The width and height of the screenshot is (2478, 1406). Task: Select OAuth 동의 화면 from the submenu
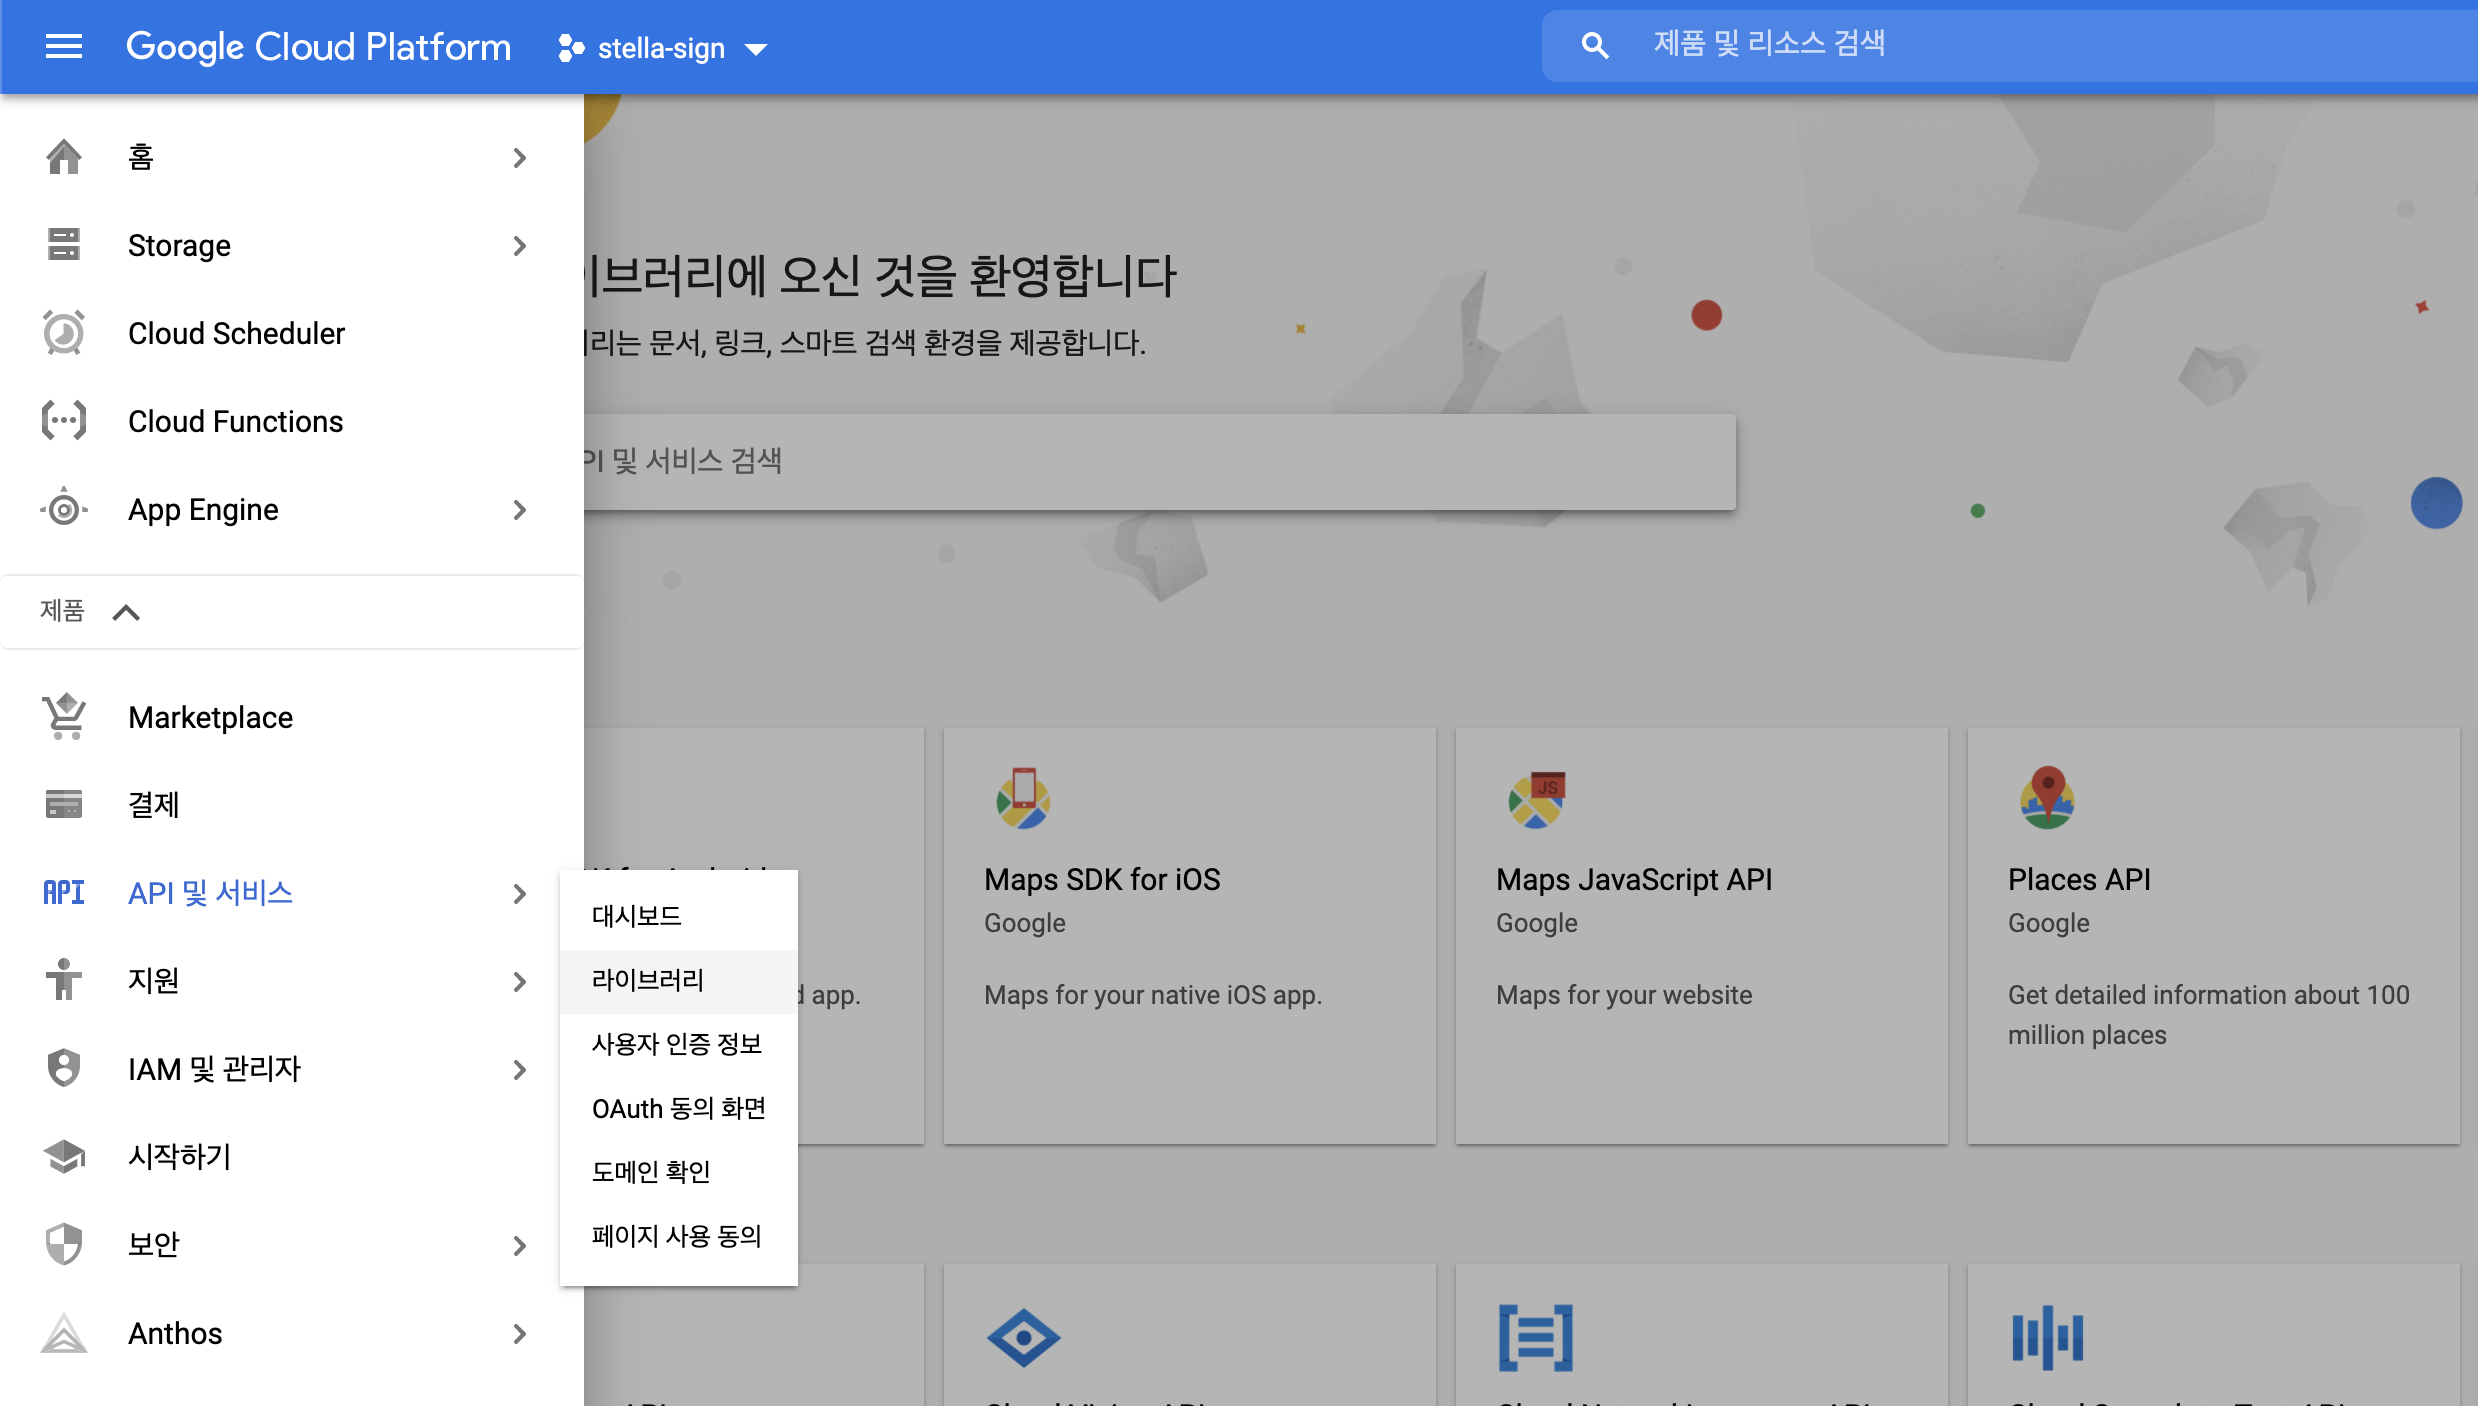[x=679, y=1108]
